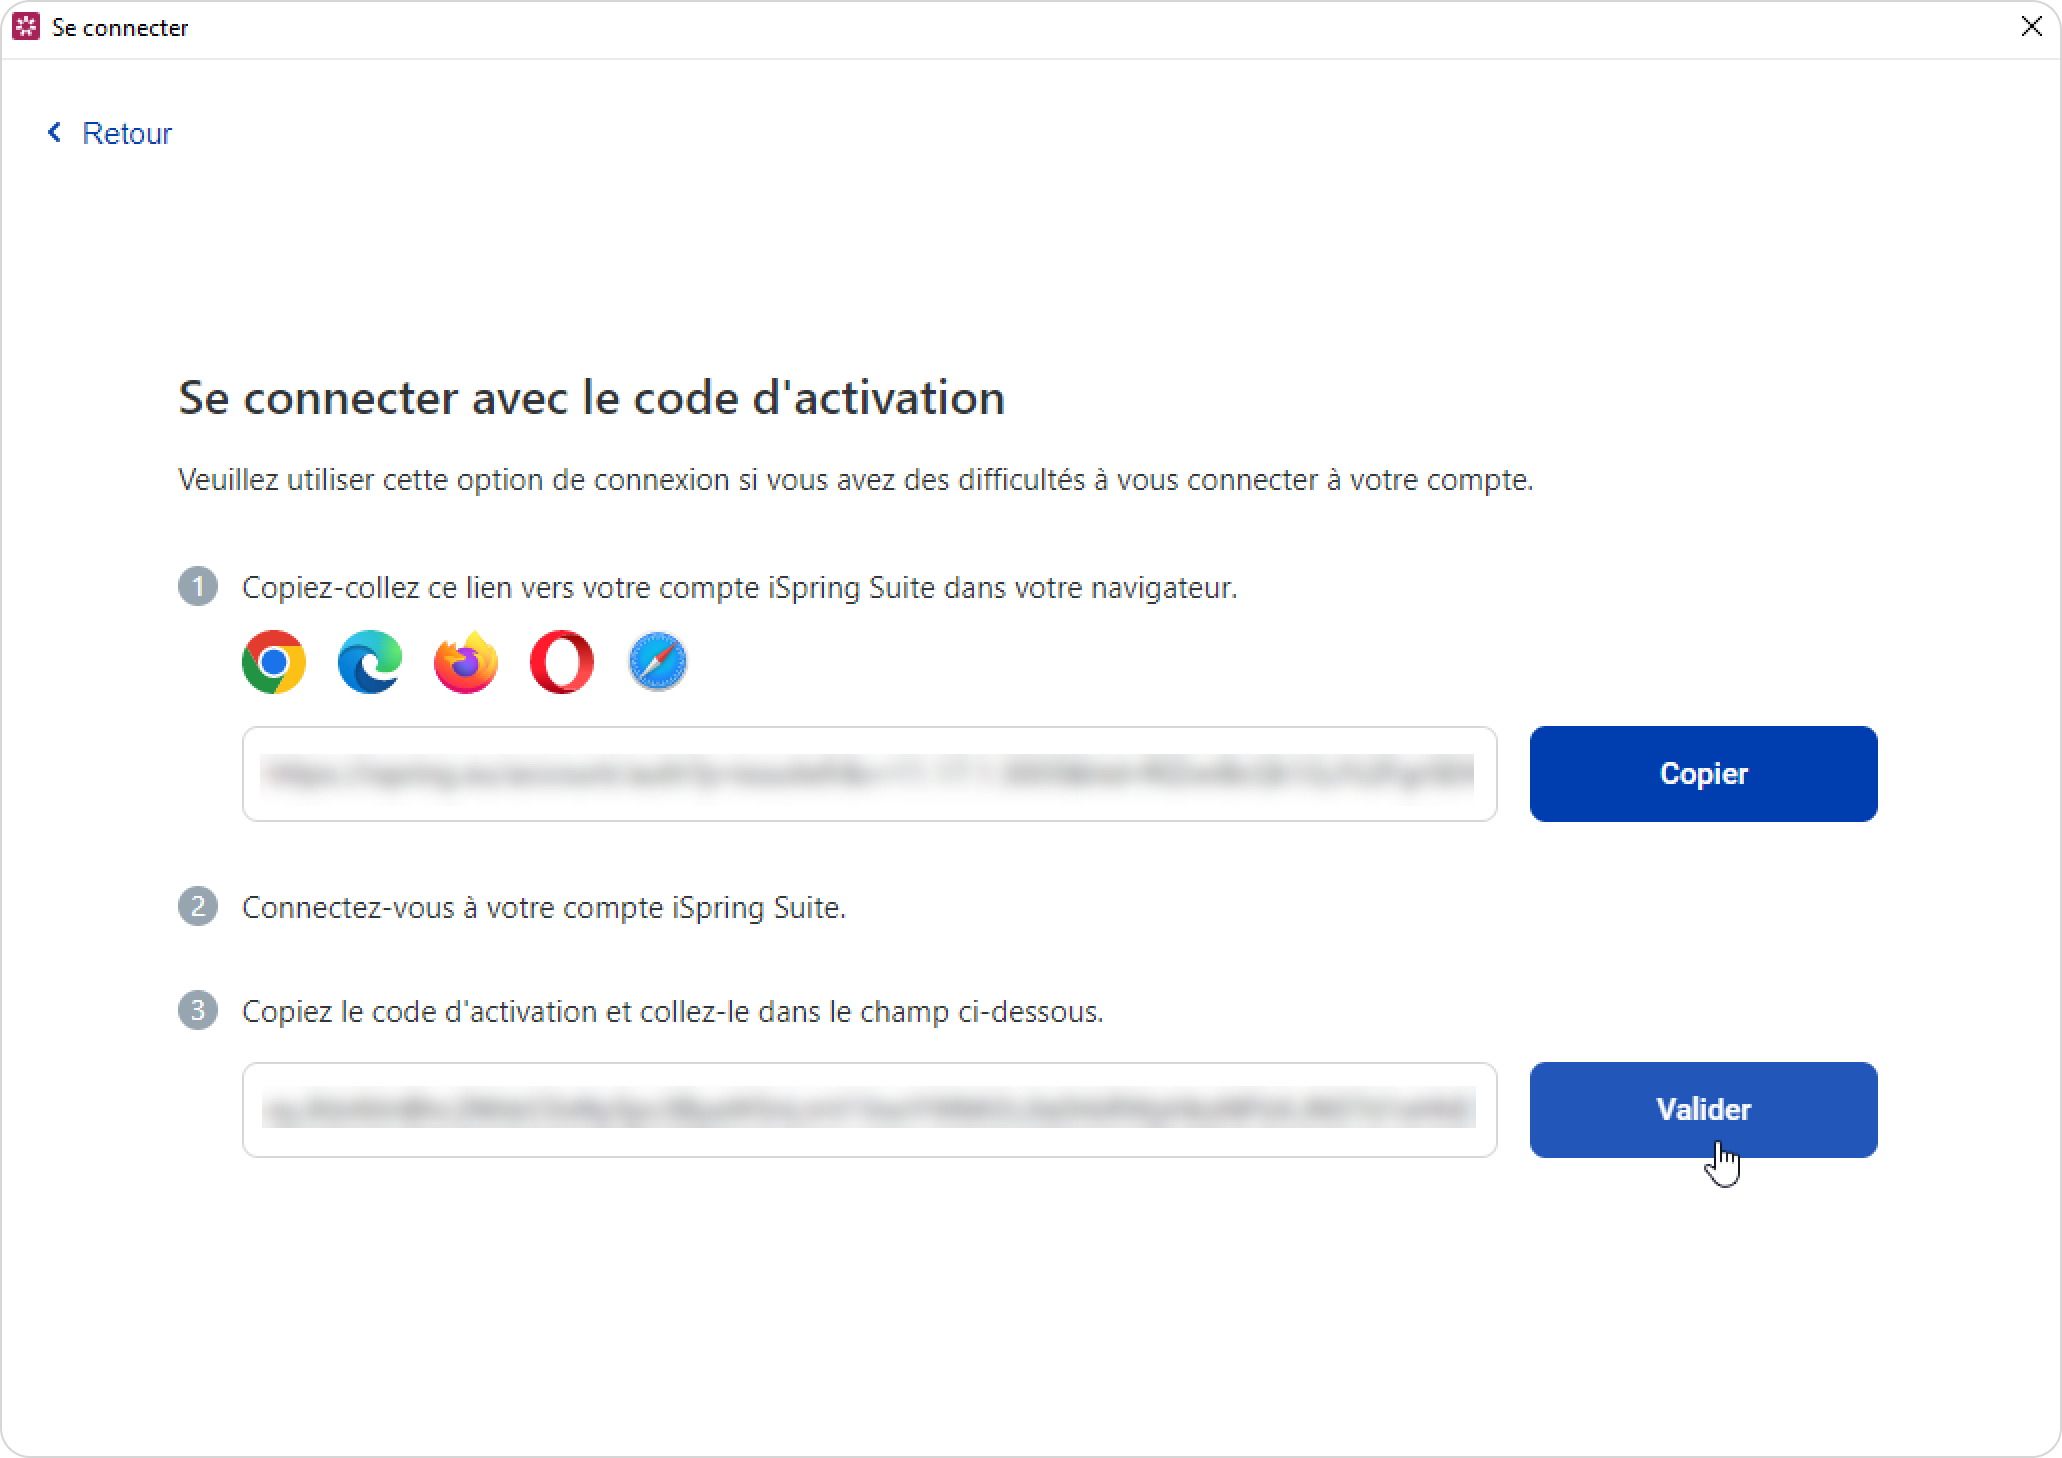Image resolution: width=2062 pixels, height=1458 pixels.
Task: Copy the account link with Copier
Action: pos(1703,774)
